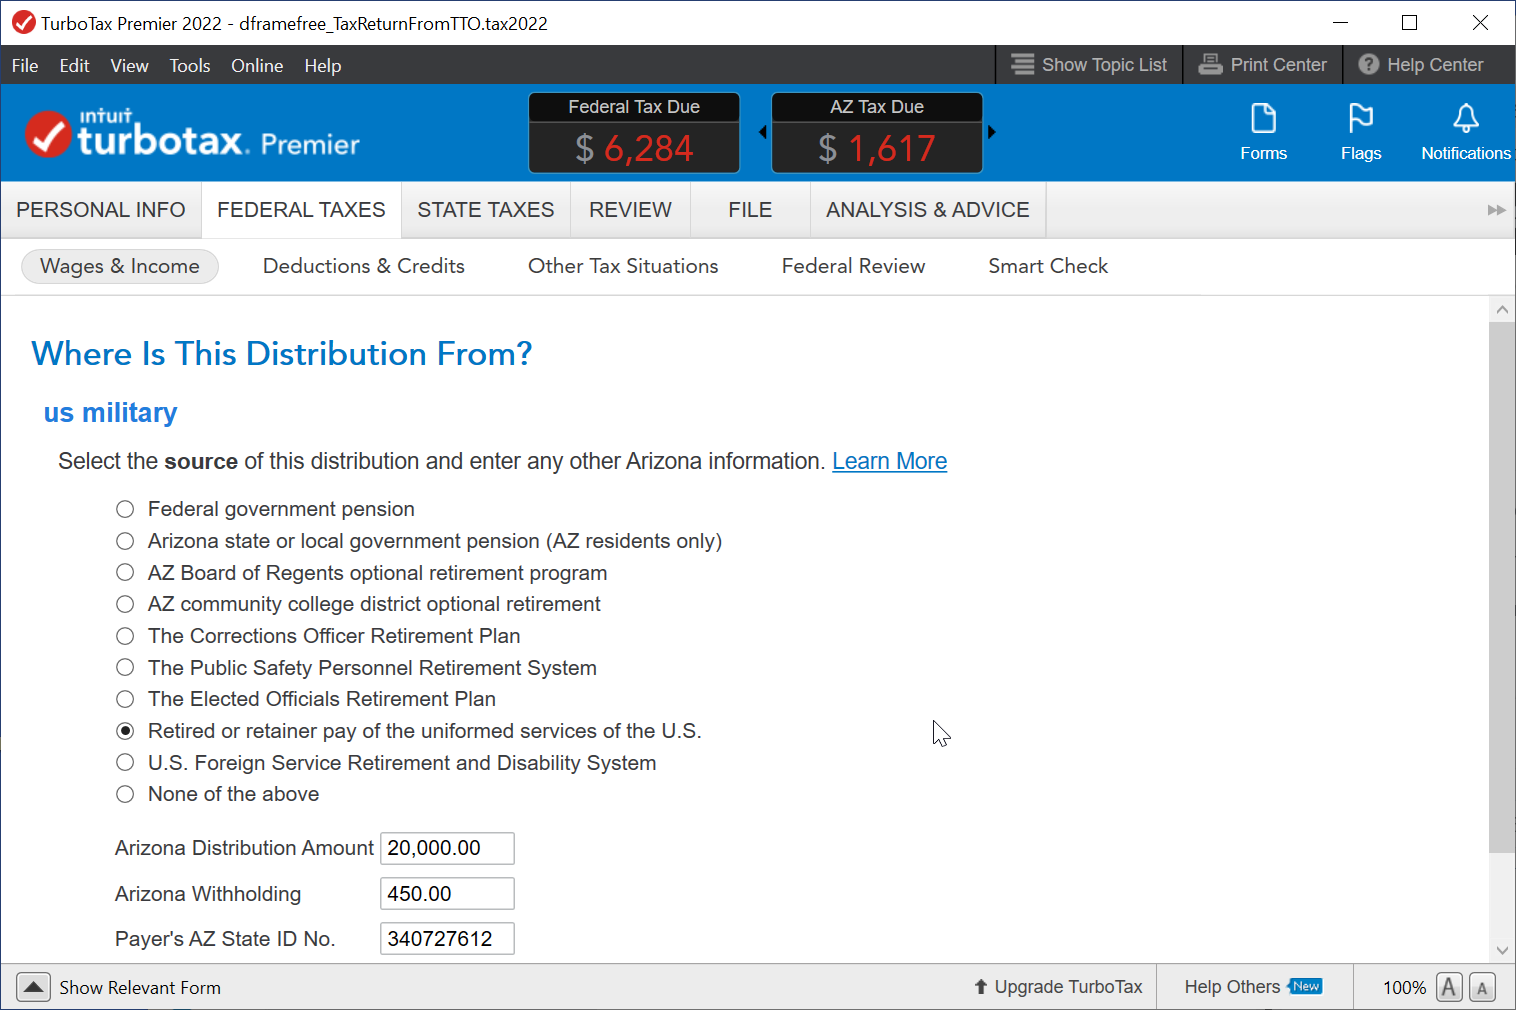This screenshot has width=1516, height=1010.
Task: Click the TurboTax checkmark logo
Action: [x=48, y=134]
